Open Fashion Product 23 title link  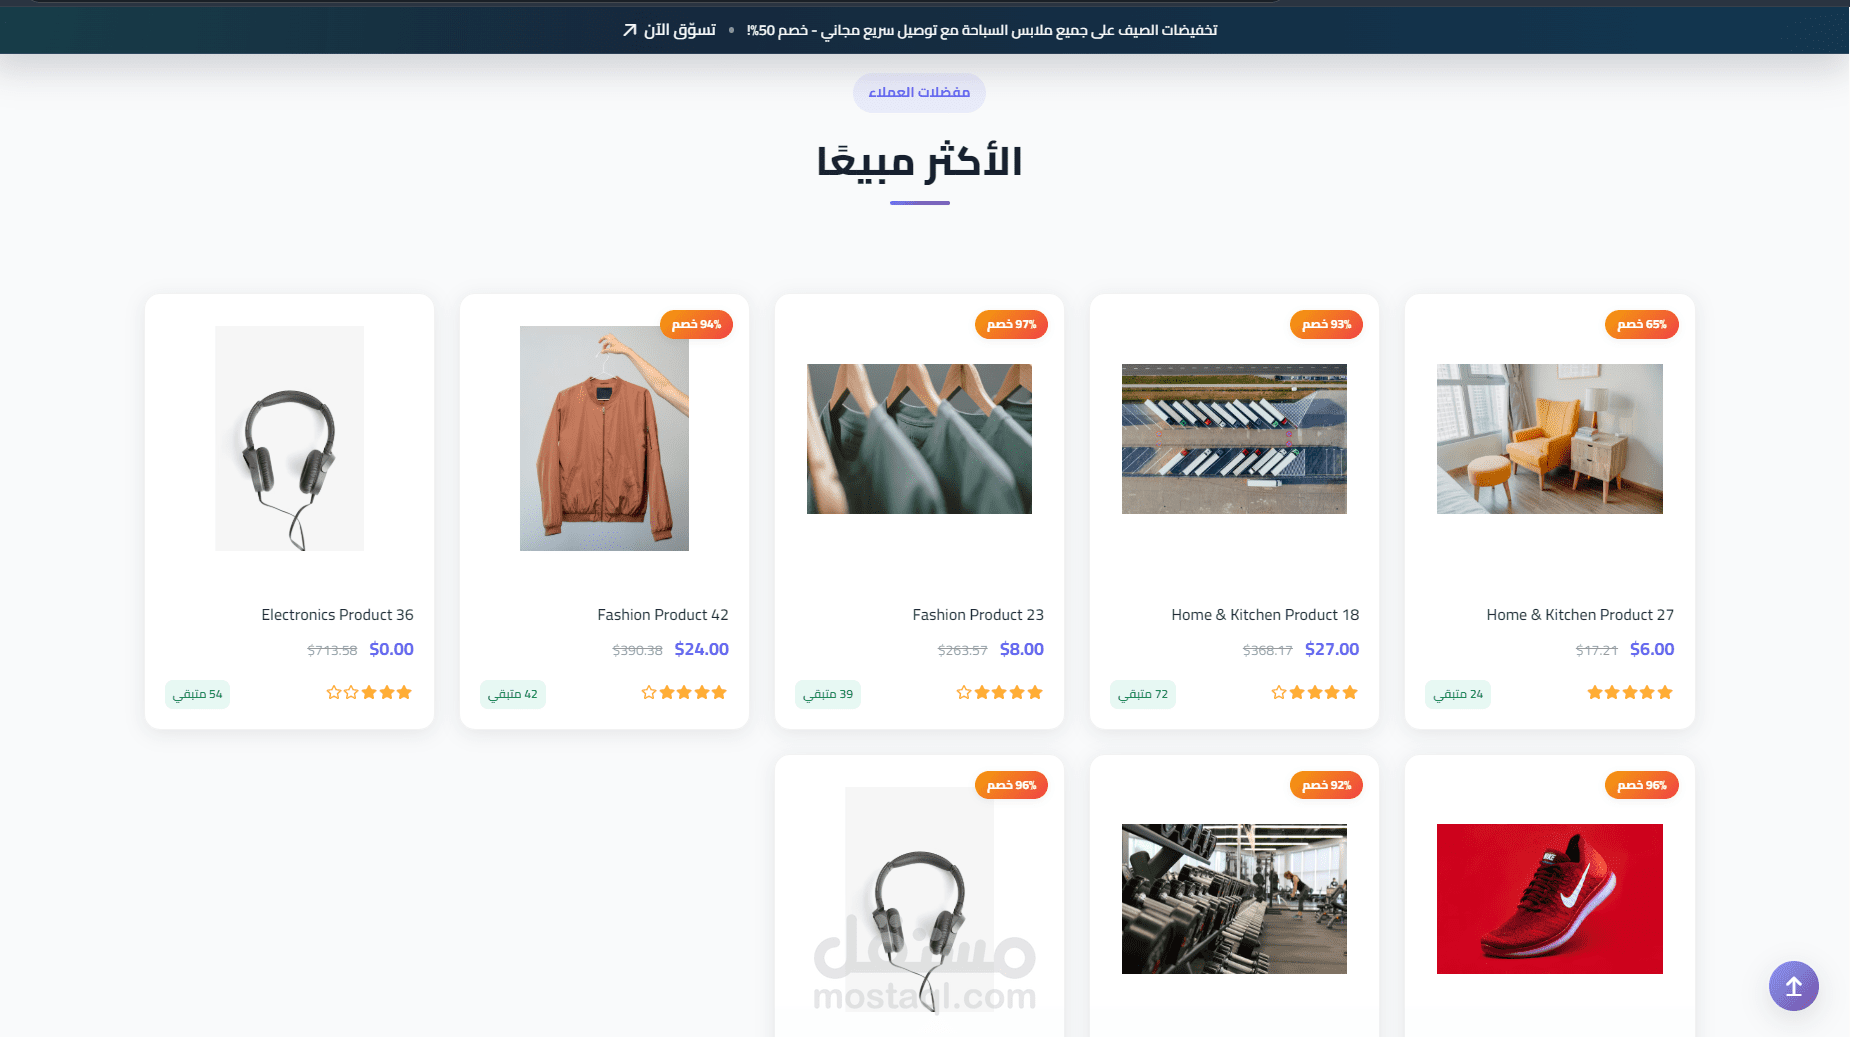point(978,615)
